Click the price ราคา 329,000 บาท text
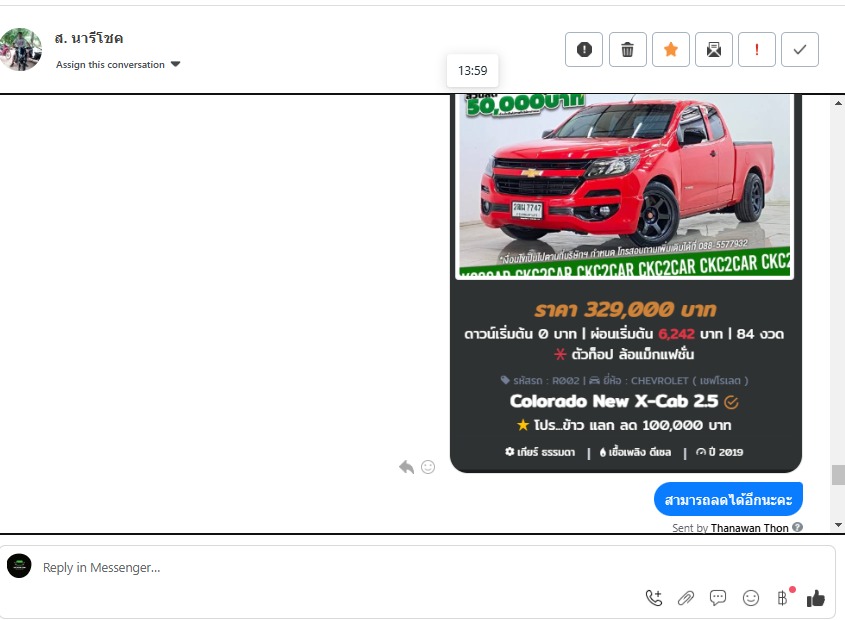Screen dimensions: 845x620 point(625,309)
